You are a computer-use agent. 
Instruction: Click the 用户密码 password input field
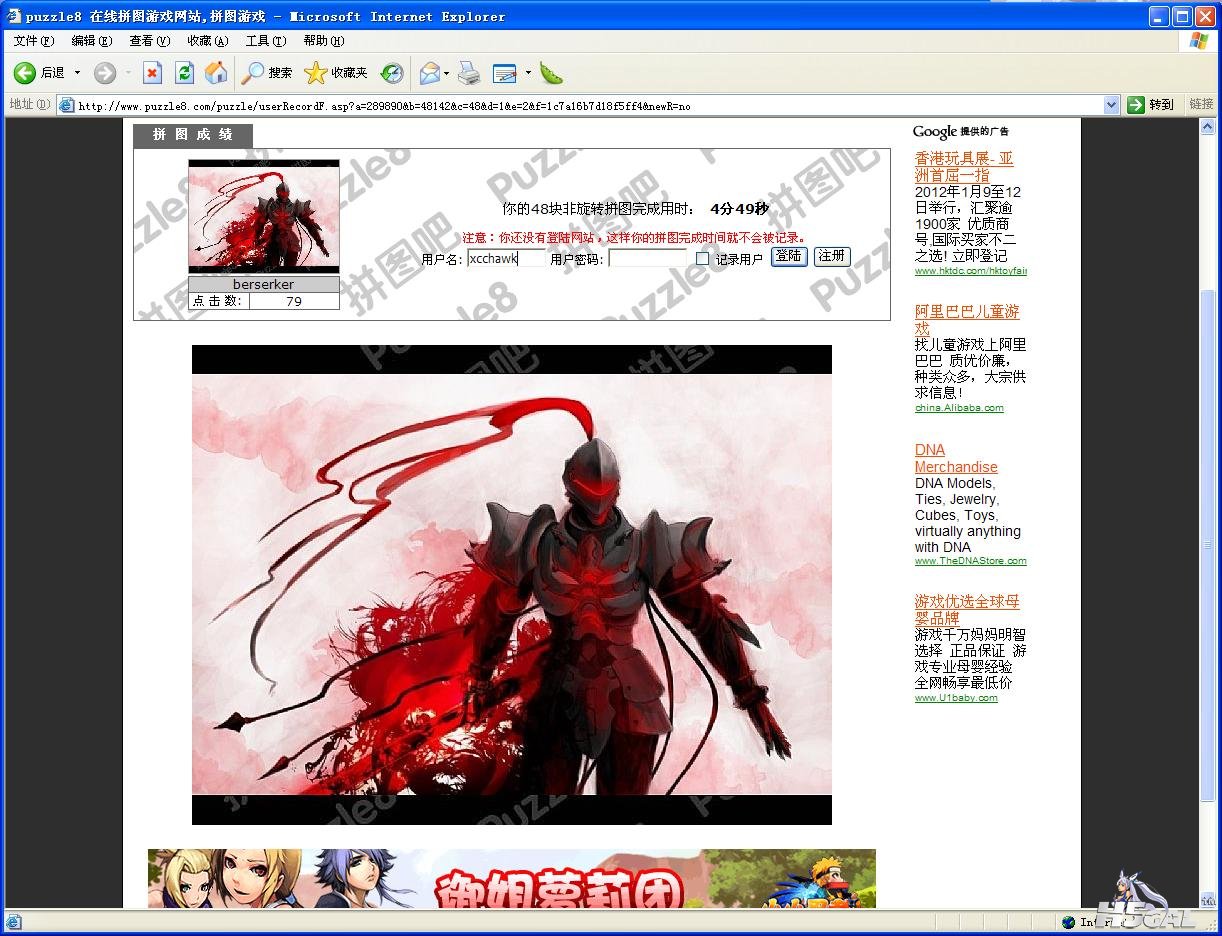[648, 259]
